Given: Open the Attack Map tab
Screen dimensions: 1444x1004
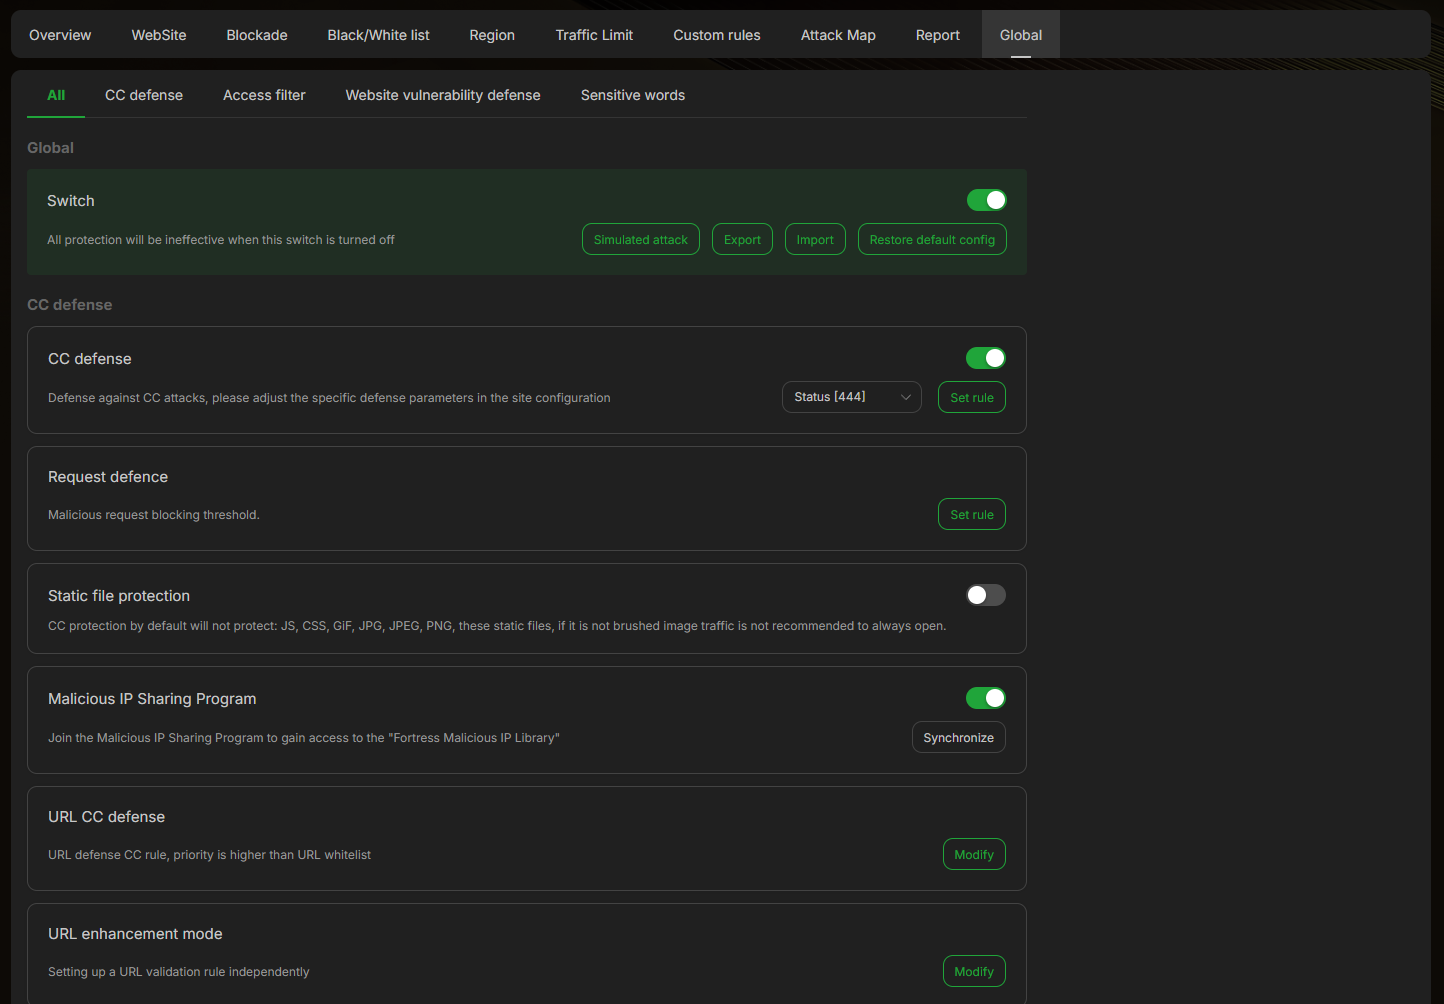Looking at the screenshot, I should pos(838,35).
